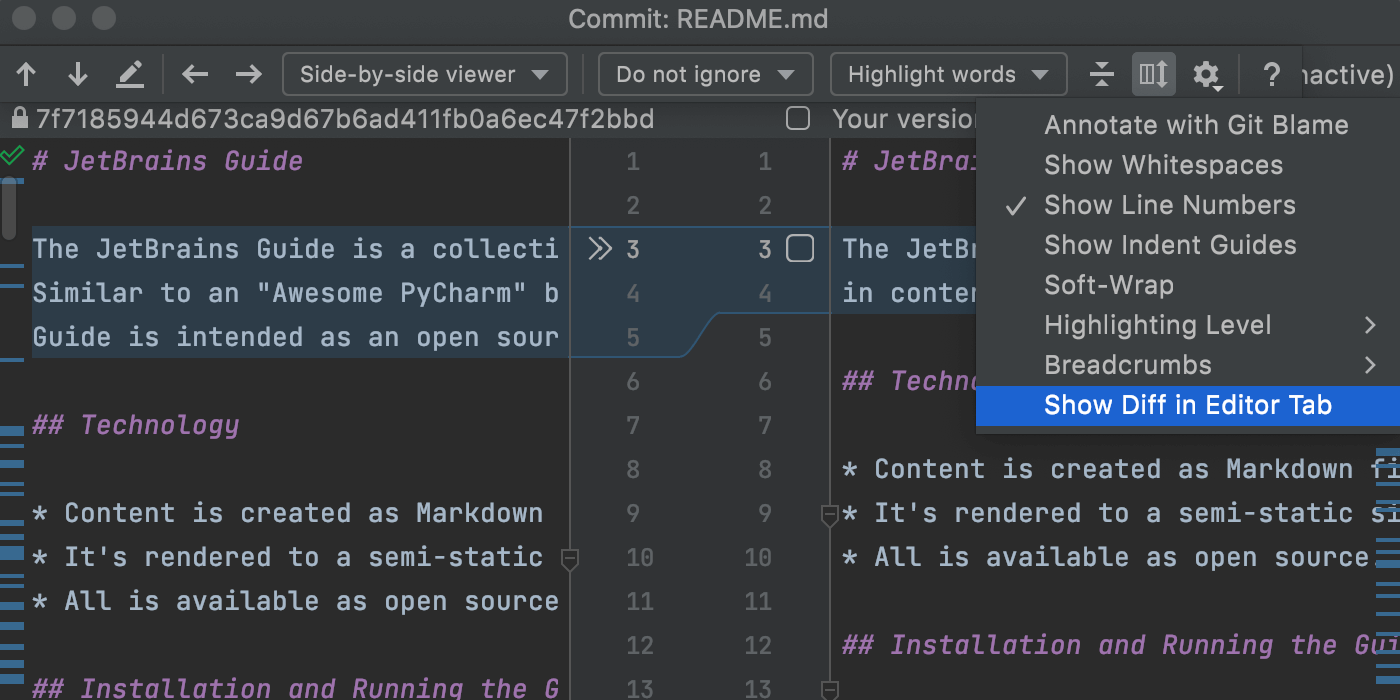Click left line 'Similar to an "Awesome PyCharm"'
Image resolution: width=1400 pixels, height=700 pixels.
click(x=295, y=293)
